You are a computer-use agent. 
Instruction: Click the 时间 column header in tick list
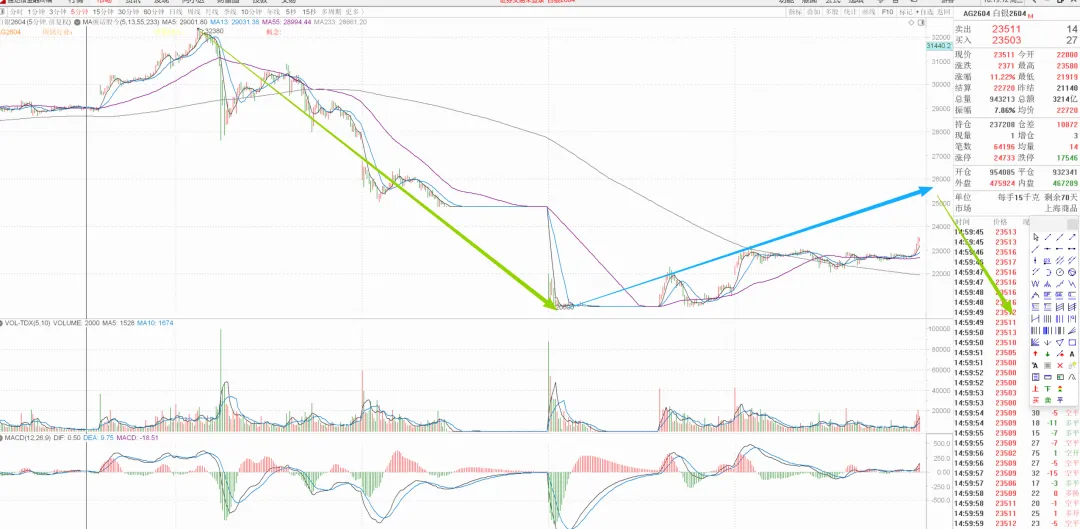coord(963,222)
